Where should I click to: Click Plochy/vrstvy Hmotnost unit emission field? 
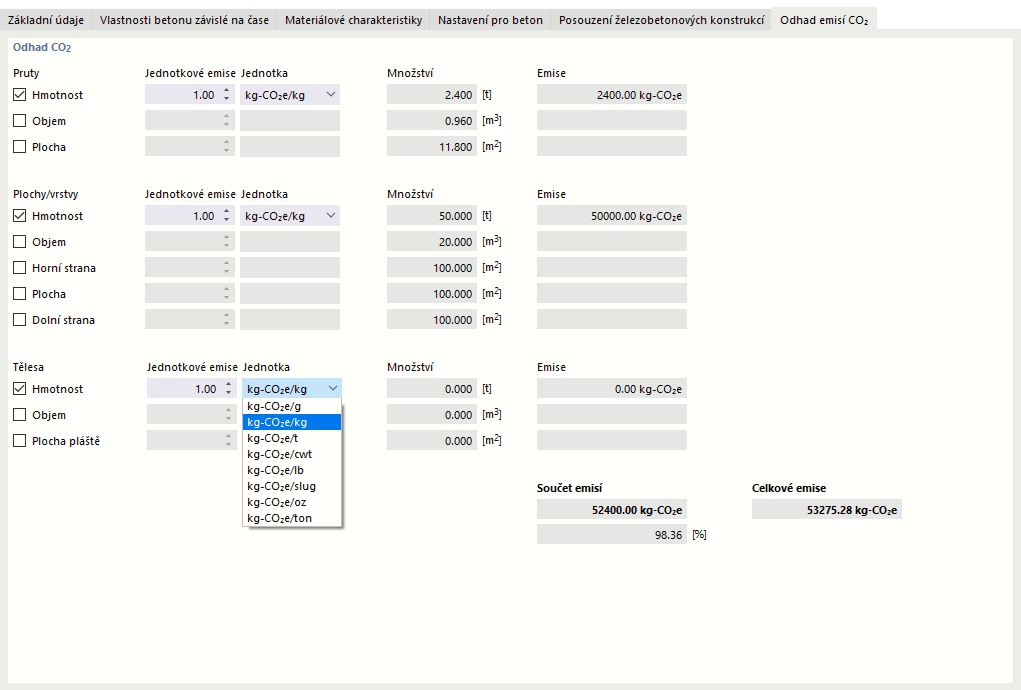(183, 216)
